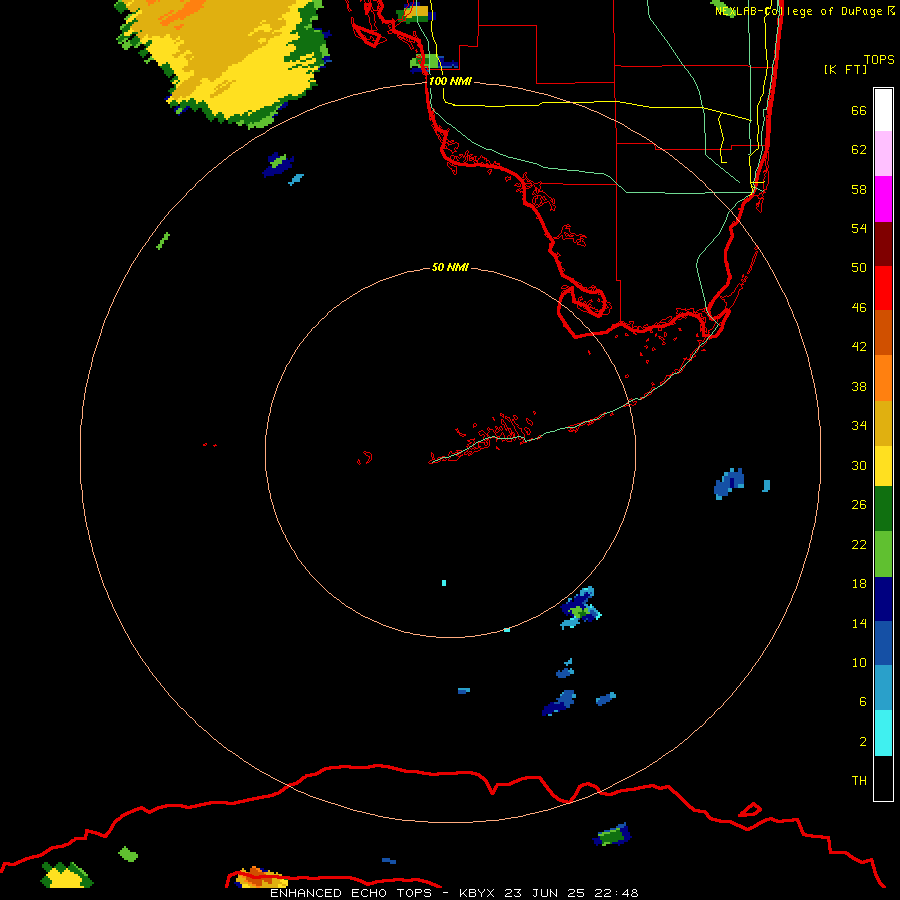
Task: Click the legend value "14"
Action: click(859, 623)
